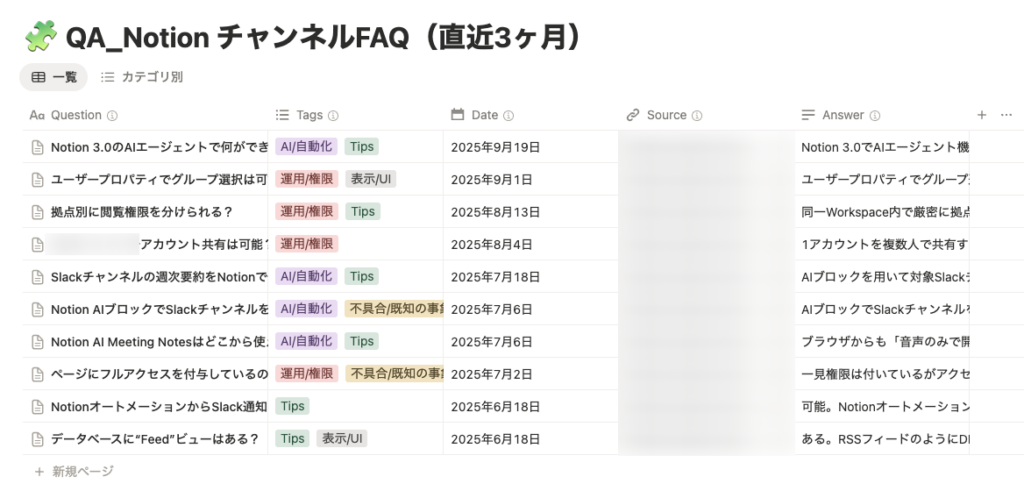Image resolution: width=1024 pixels, height=491 pixels.
Task: Open the 拠点別に閲覧権限を分けられる？ page
Action: pos(141,212)
